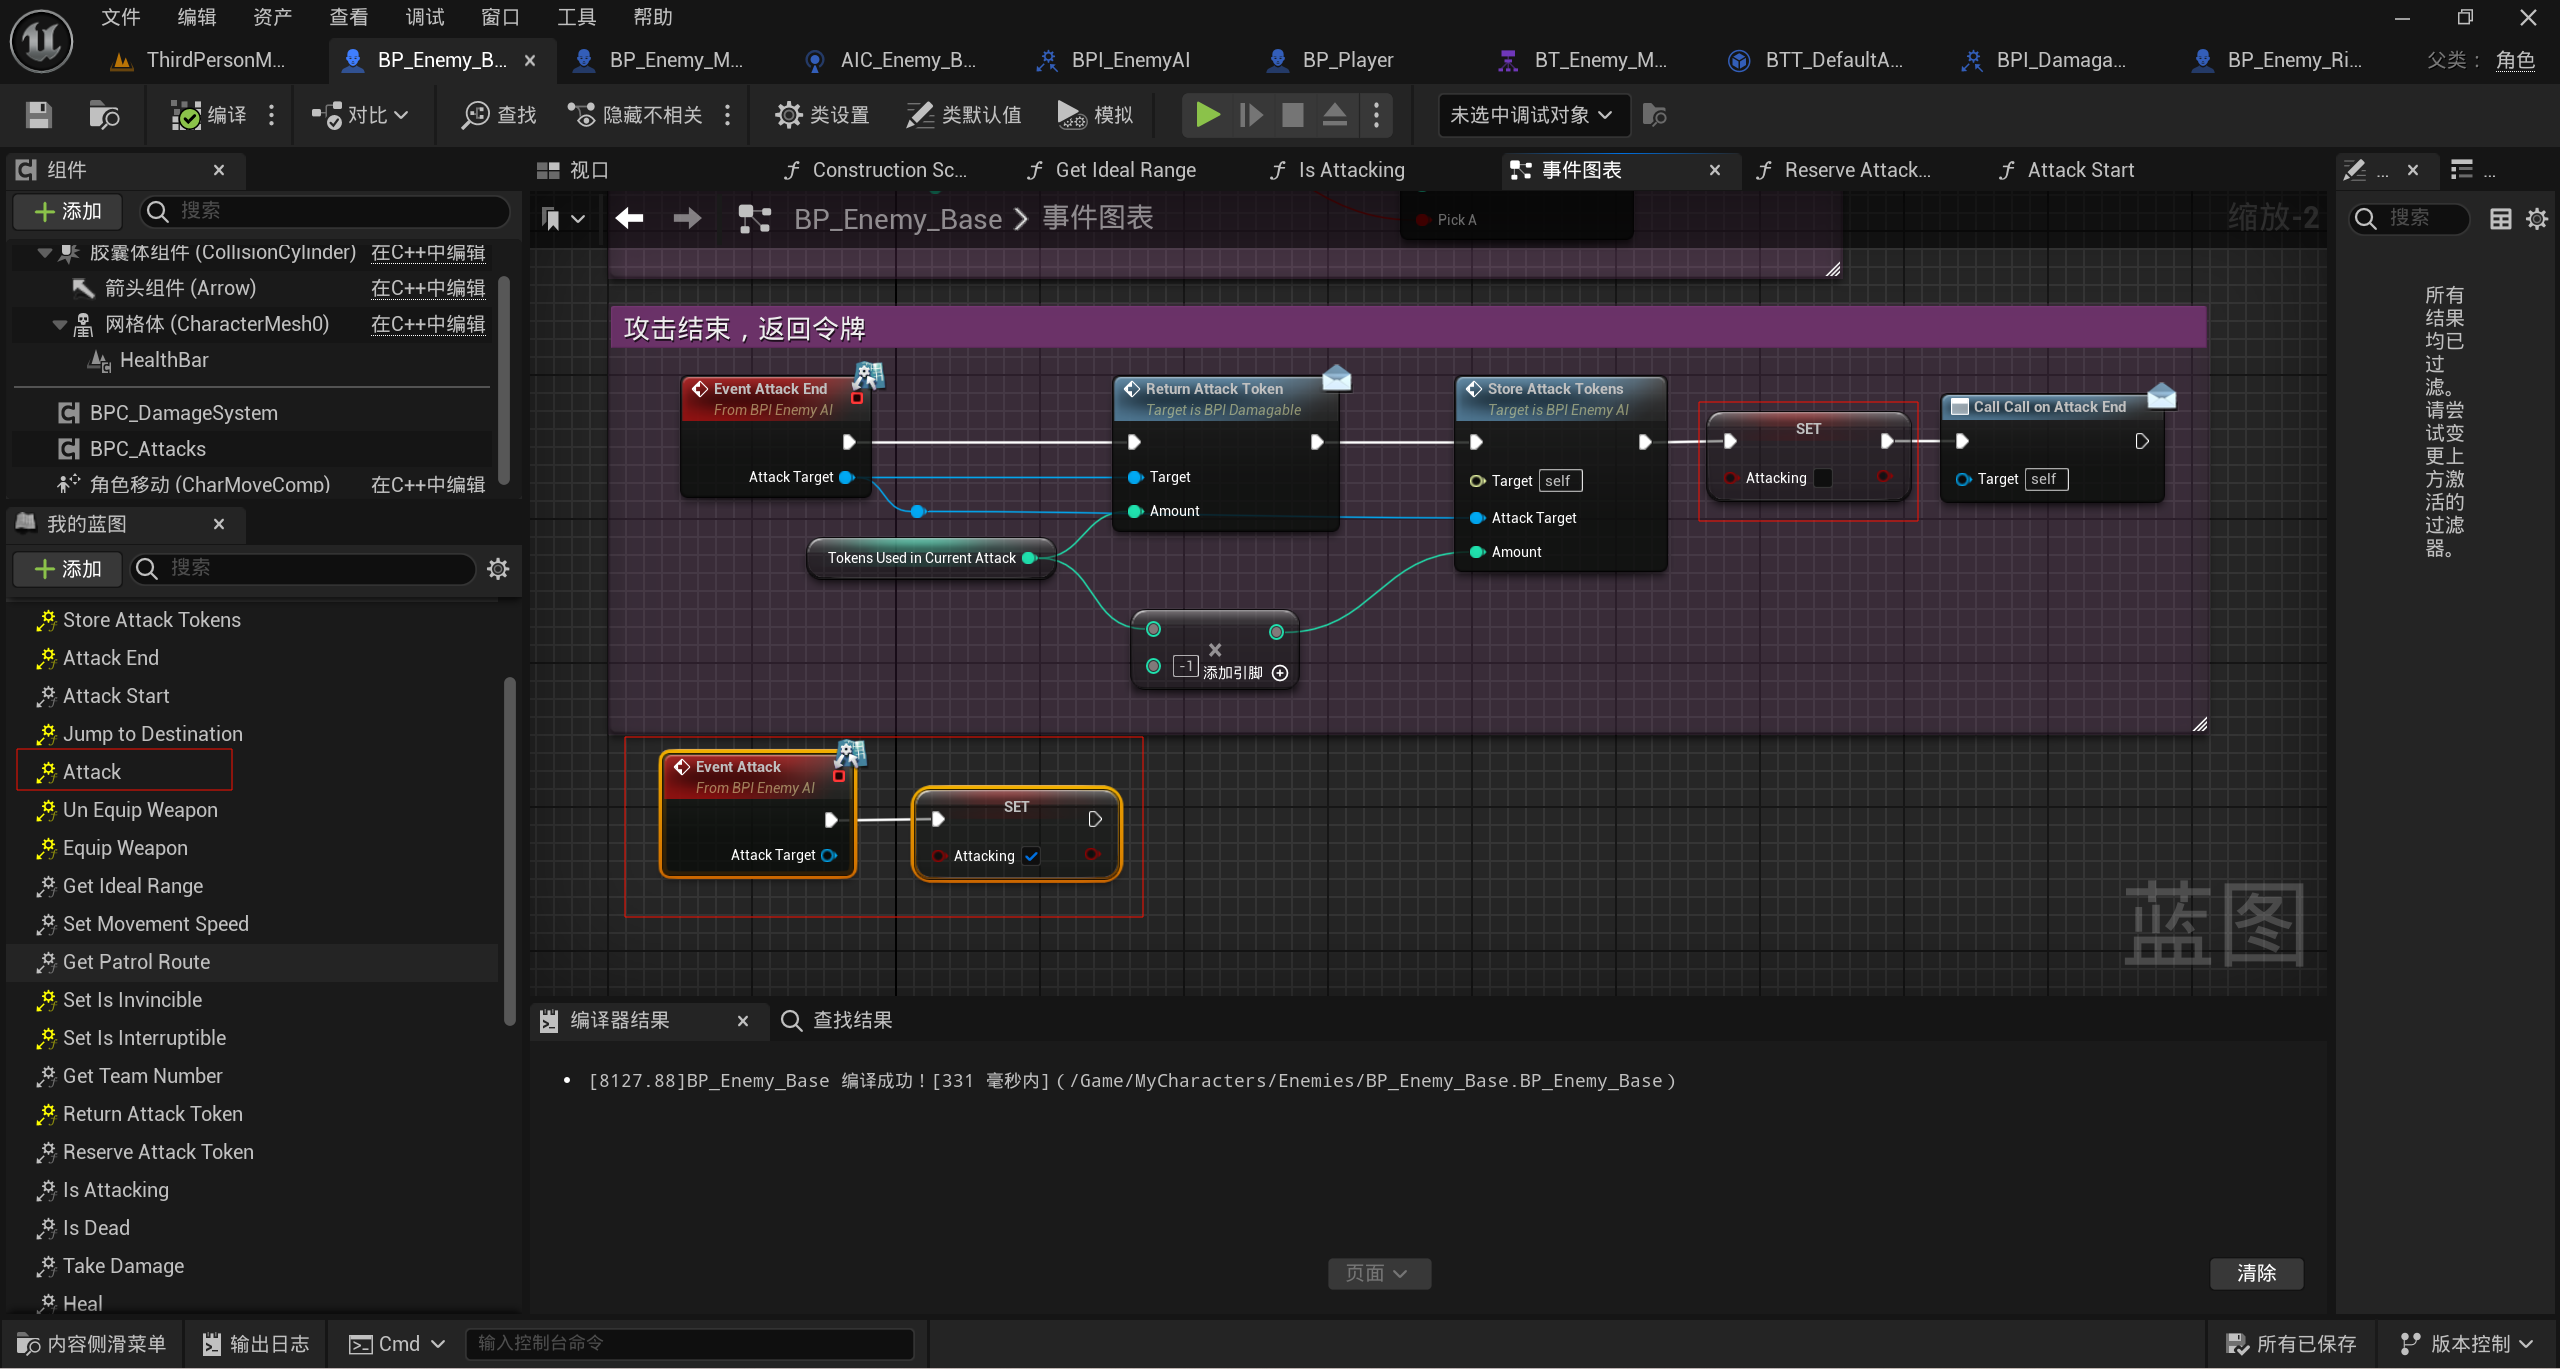Collapse the CharacterMesh0 tree item
2560x1369 pixels.
pos(60,325)
